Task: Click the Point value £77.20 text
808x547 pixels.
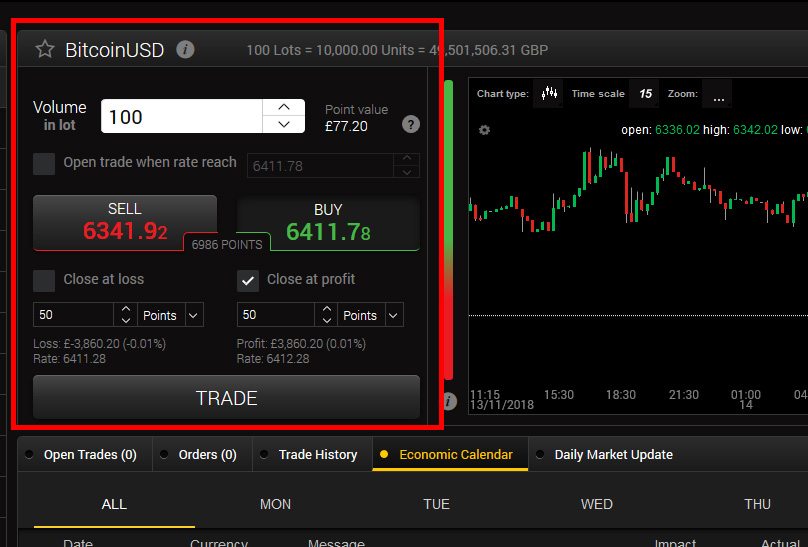Action: coord(356,118)
